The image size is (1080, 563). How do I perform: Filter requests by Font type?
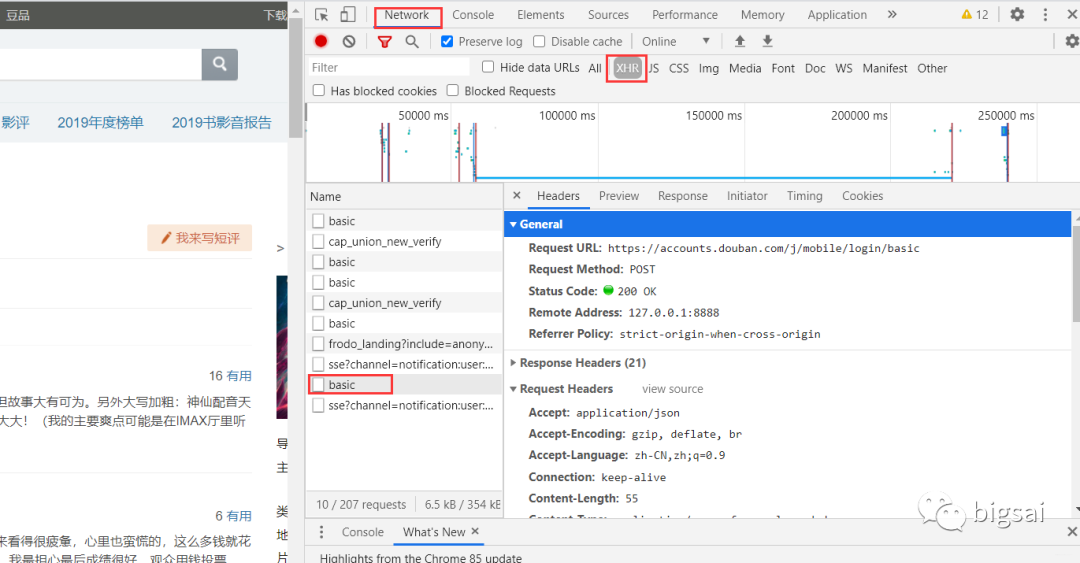point(783,68)
